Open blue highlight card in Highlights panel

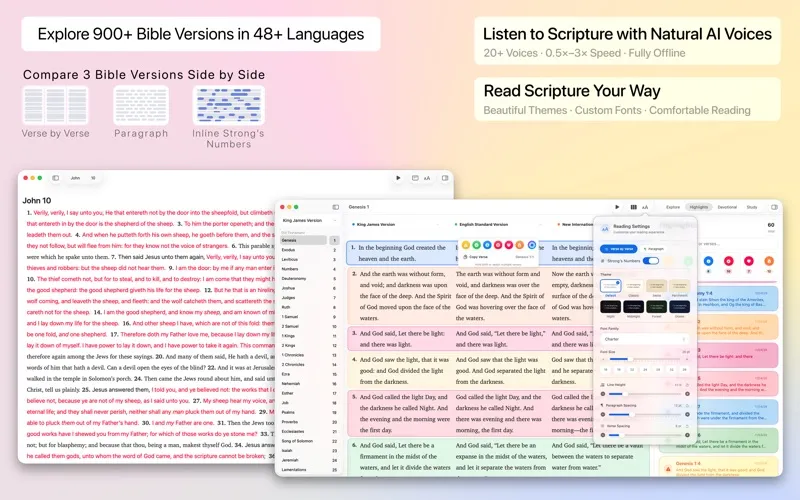tap(736, 298)
